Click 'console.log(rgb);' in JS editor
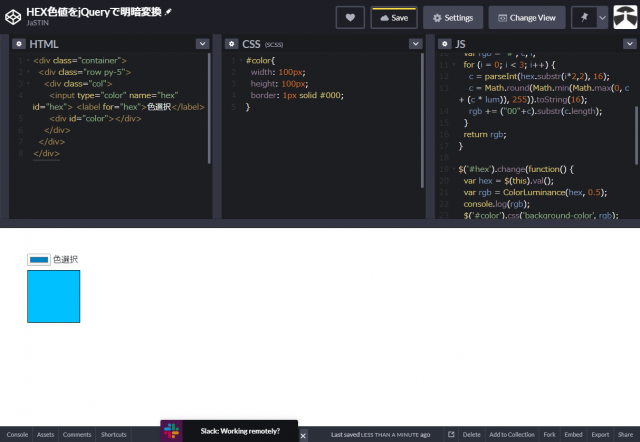The height and width of the screenshot is (442, 640). [x=496, y=204]
